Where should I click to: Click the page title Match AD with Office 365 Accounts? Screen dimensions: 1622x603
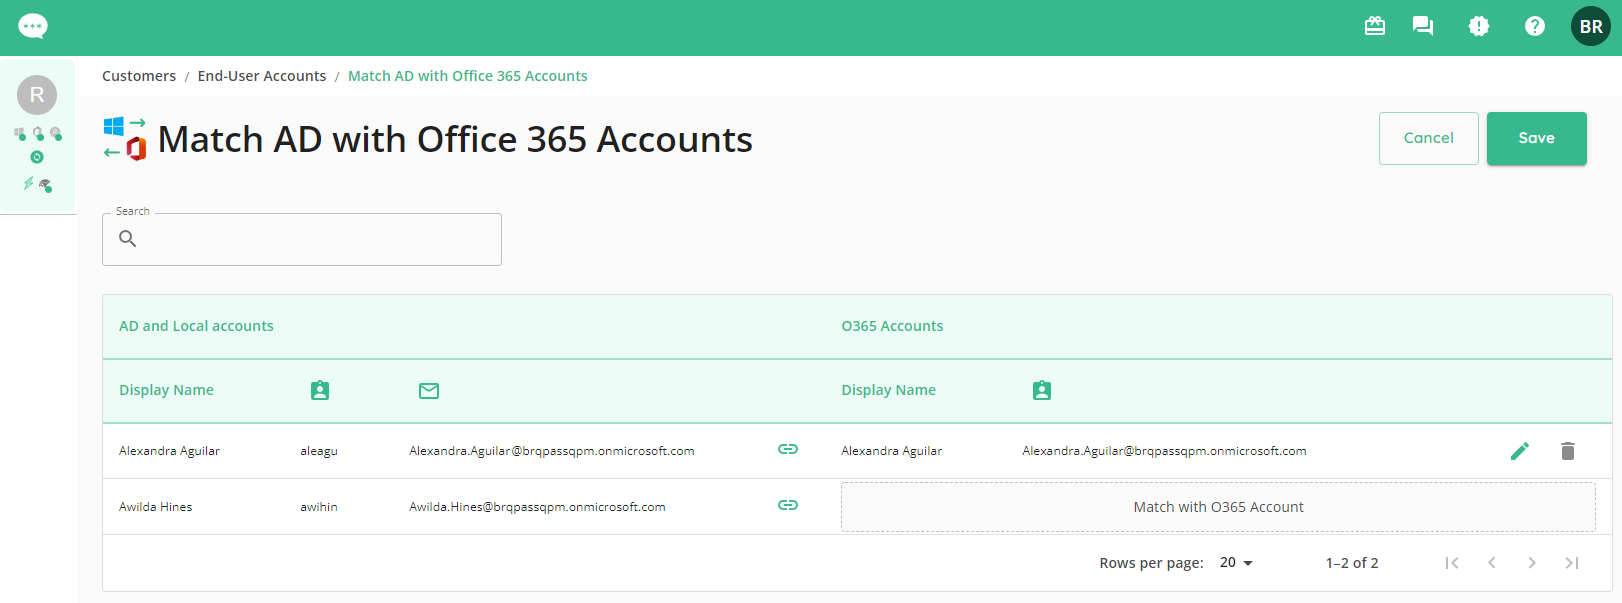pos(455,140)
